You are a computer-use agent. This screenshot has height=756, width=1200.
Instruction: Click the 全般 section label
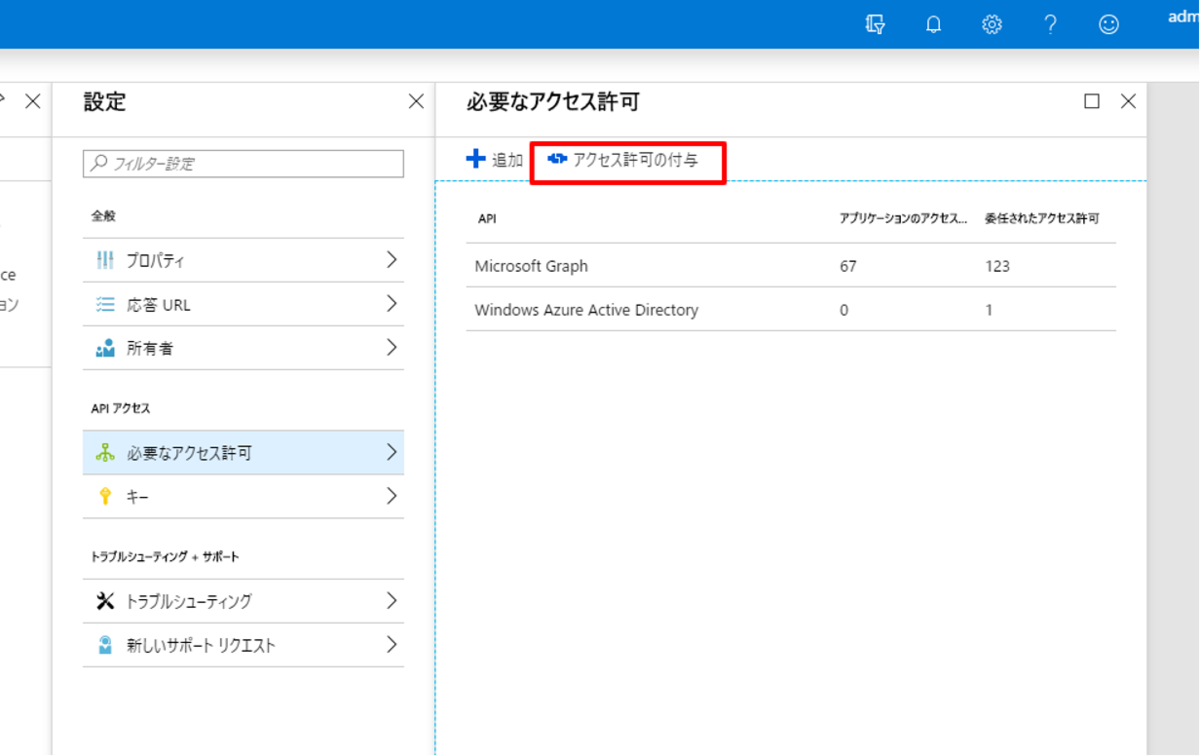(103, 216)
